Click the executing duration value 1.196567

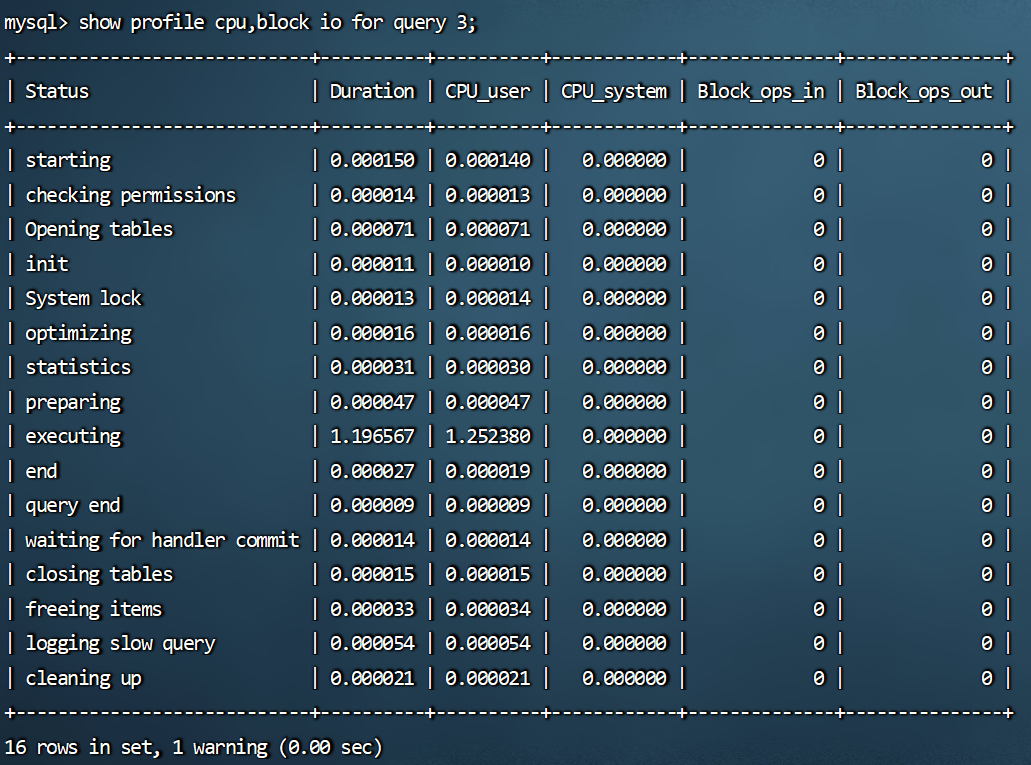pyautogui.click(x=372, y=436)
